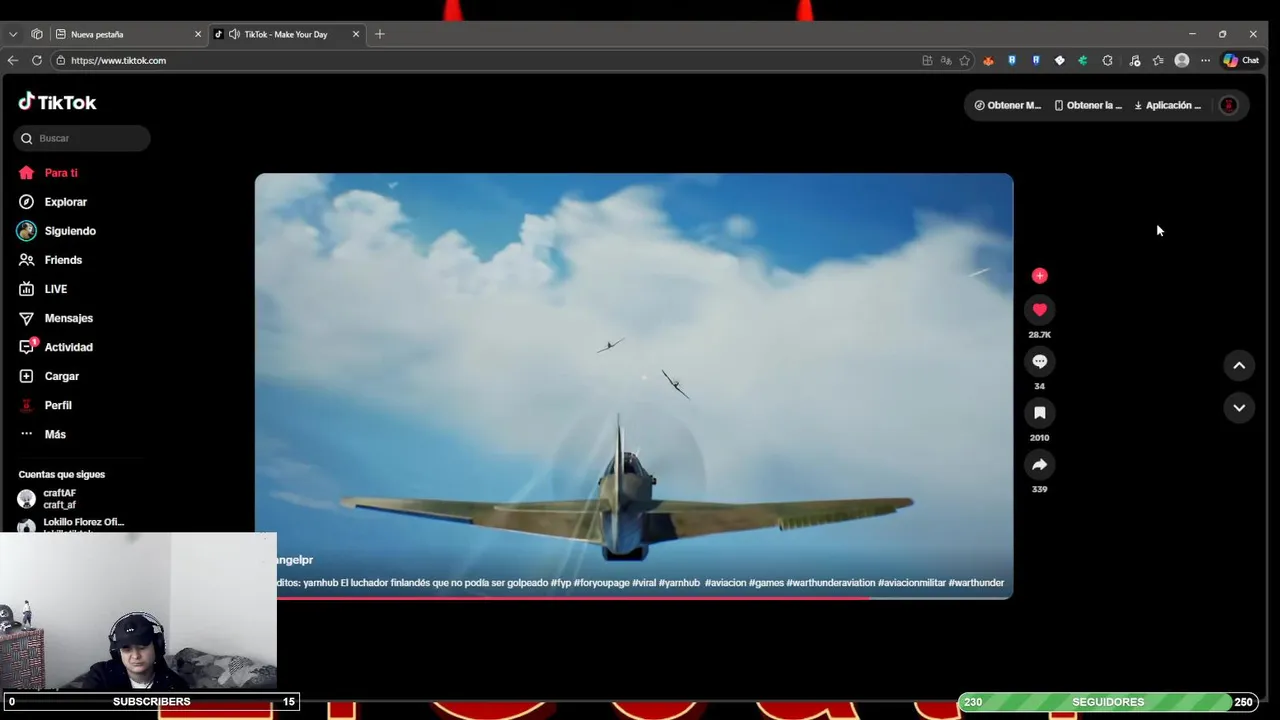Open the comments bubble icon
The height and width of the screenshot is (720, 1280).
pos(1039,361)
